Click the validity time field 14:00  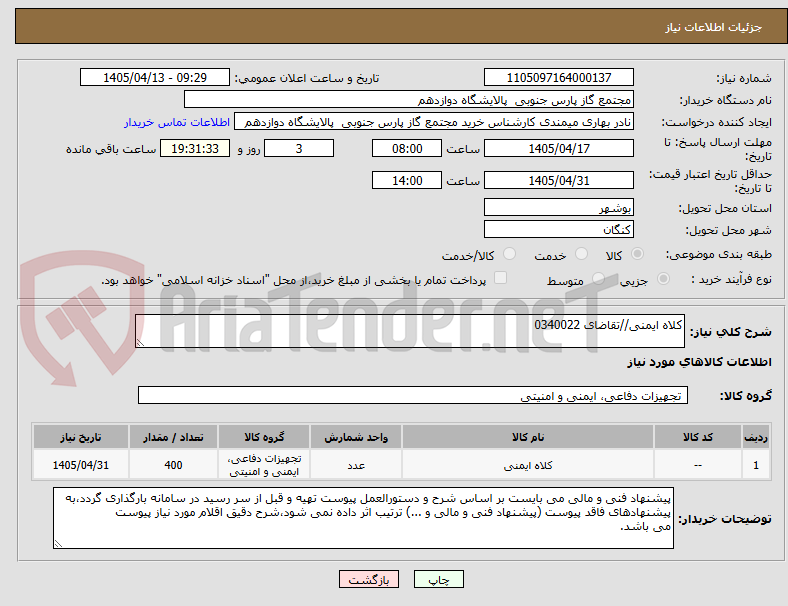pyautogui.click(x=407, y=180)
